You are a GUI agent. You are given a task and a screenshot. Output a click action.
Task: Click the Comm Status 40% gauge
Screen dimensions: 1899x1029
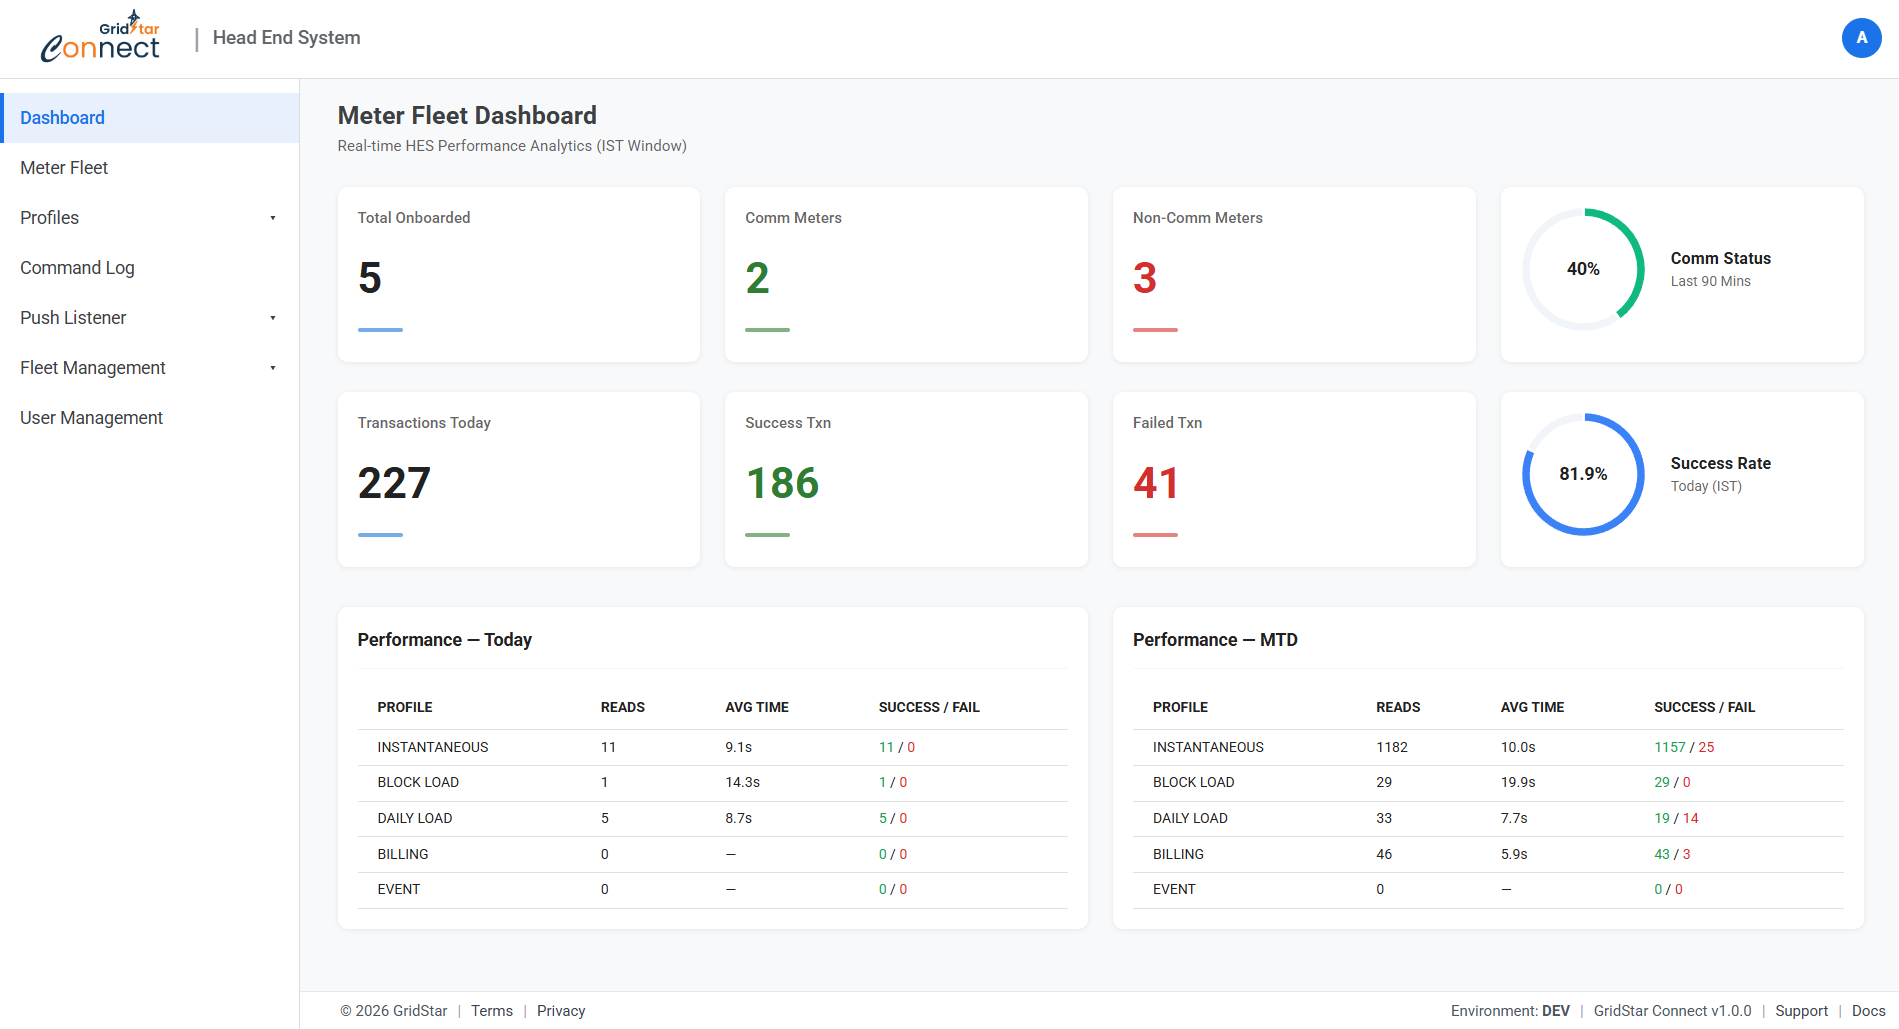pyautogui.click(x=1583, y=269)
